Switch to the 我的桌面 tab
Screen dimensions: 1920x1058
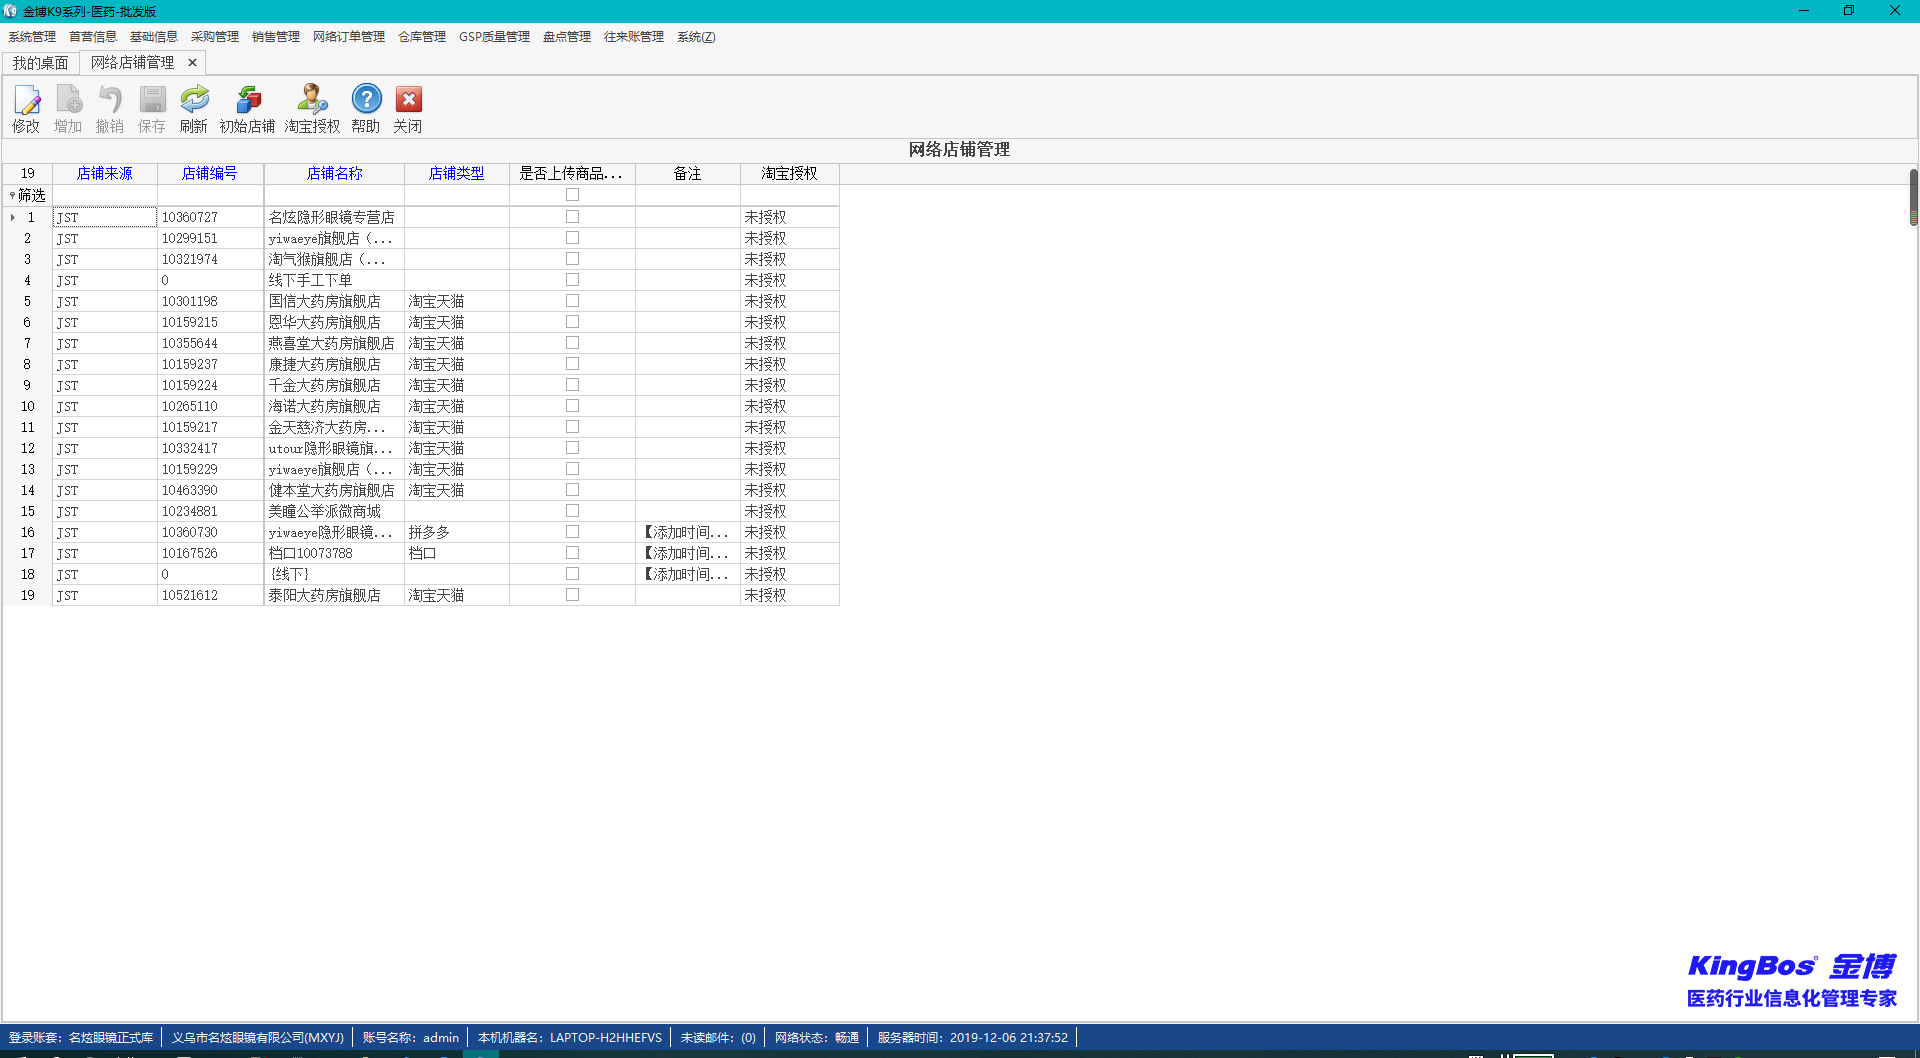pos(40,63)
